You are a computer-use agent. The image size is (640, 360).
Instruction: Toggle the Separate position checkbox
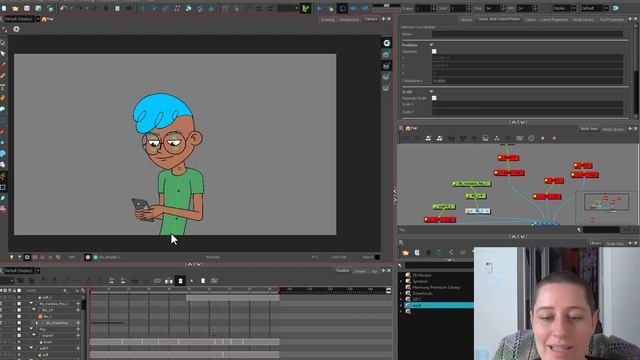(x=434, y=51)
